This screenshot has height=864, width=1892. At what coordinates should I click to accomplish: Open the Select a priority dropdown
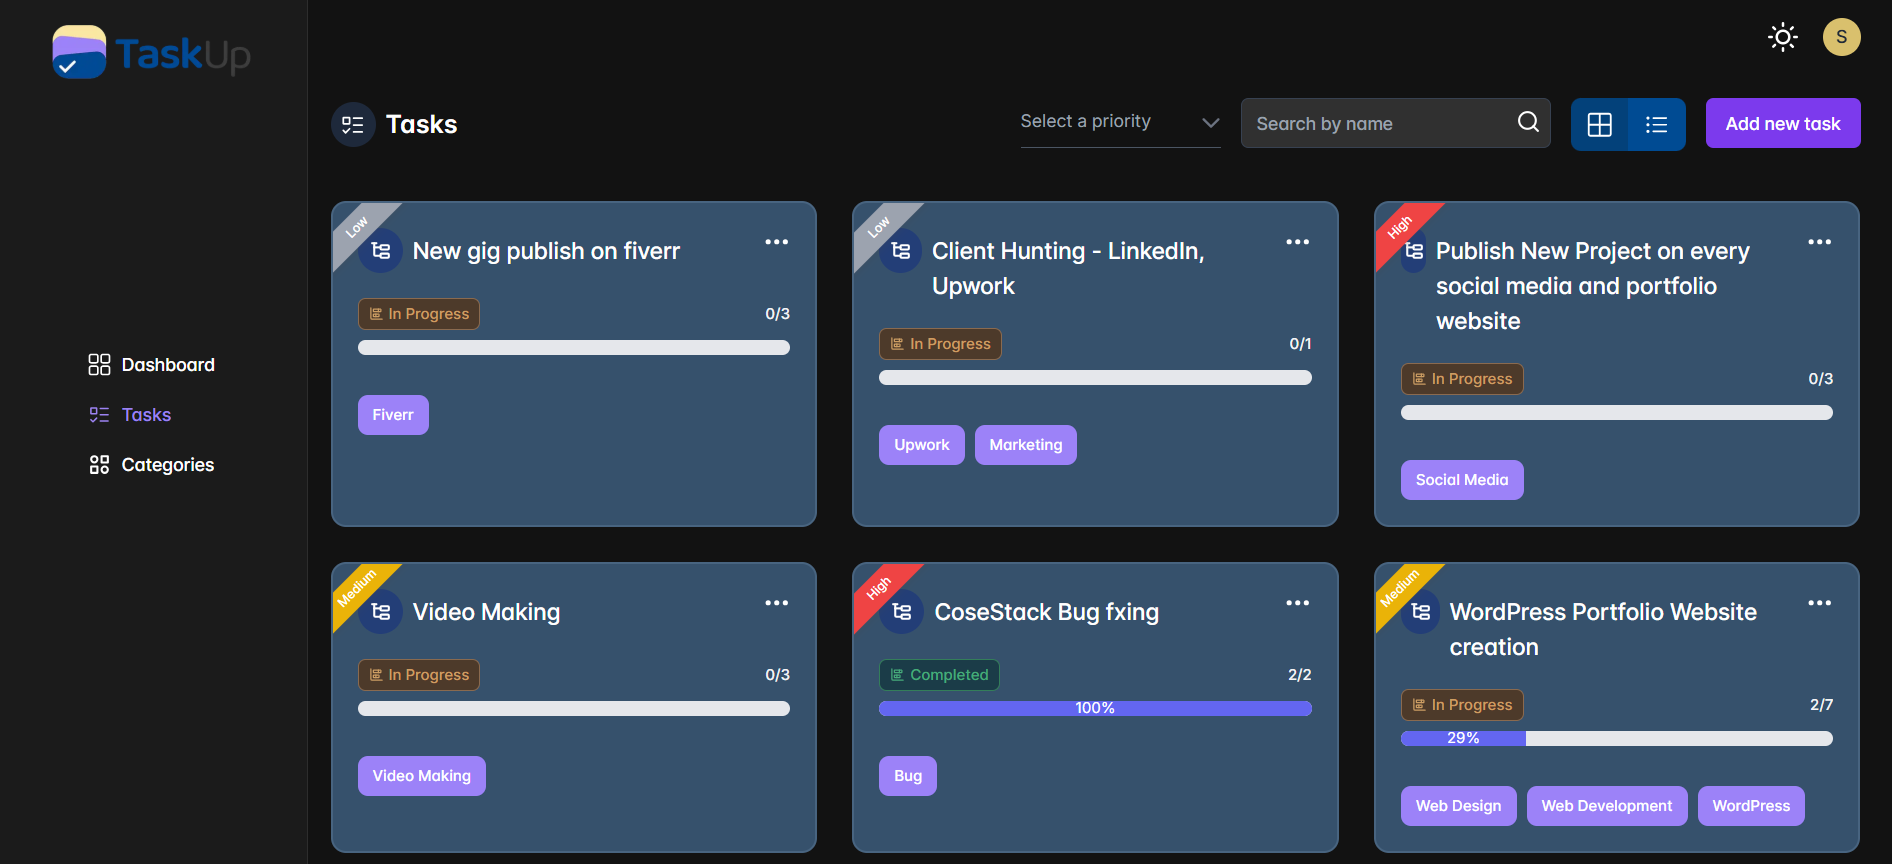point(1120,122)
